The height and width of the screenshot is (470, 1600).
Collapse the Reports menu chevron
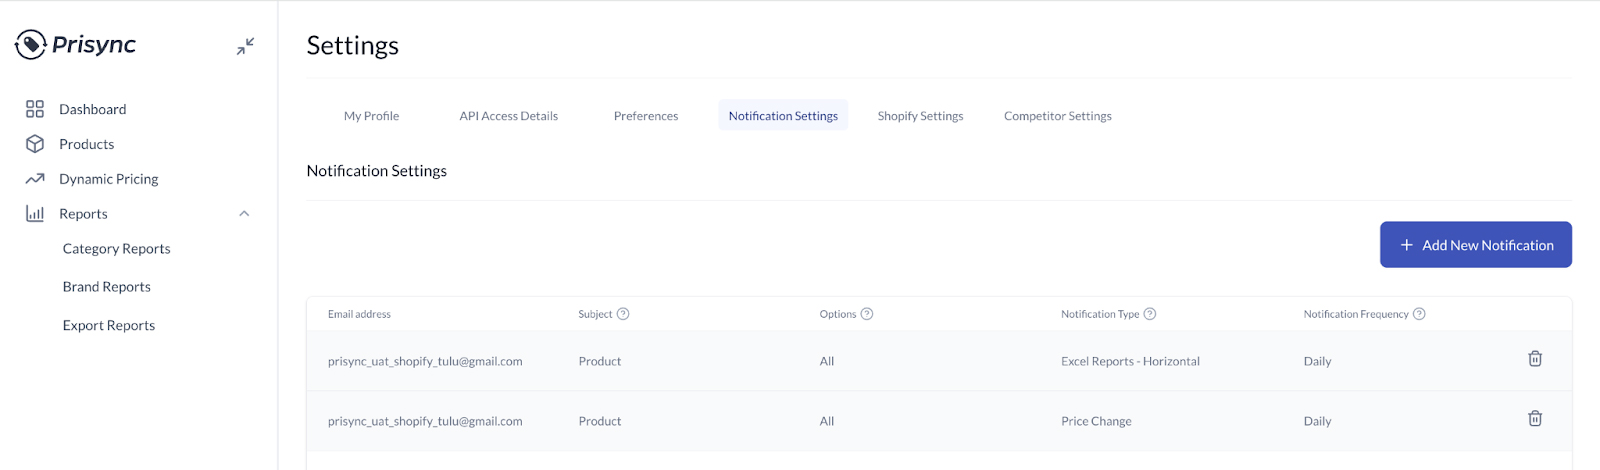tap(244, 214)
